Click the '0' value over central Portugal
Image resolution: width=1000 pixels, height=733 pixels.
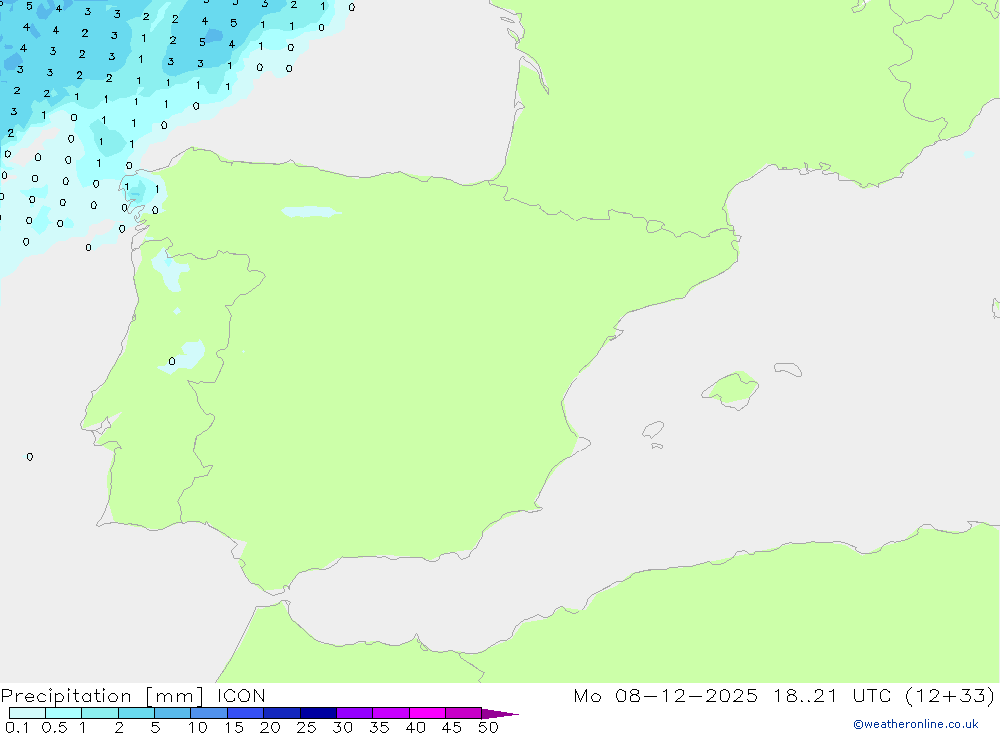click(x=172, y=362)
